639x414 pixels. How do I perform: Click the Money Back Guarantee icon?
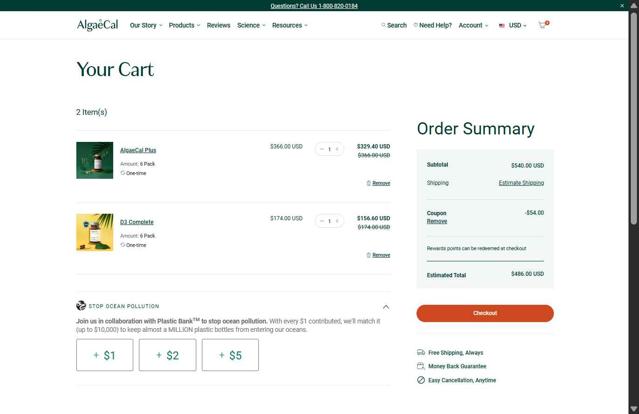click(421, 366)
